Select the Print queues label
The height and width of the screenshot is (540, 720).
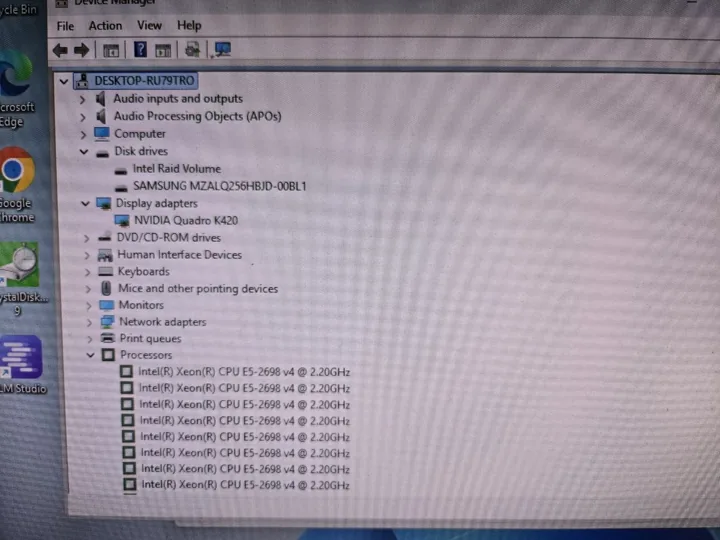point(151,339)
